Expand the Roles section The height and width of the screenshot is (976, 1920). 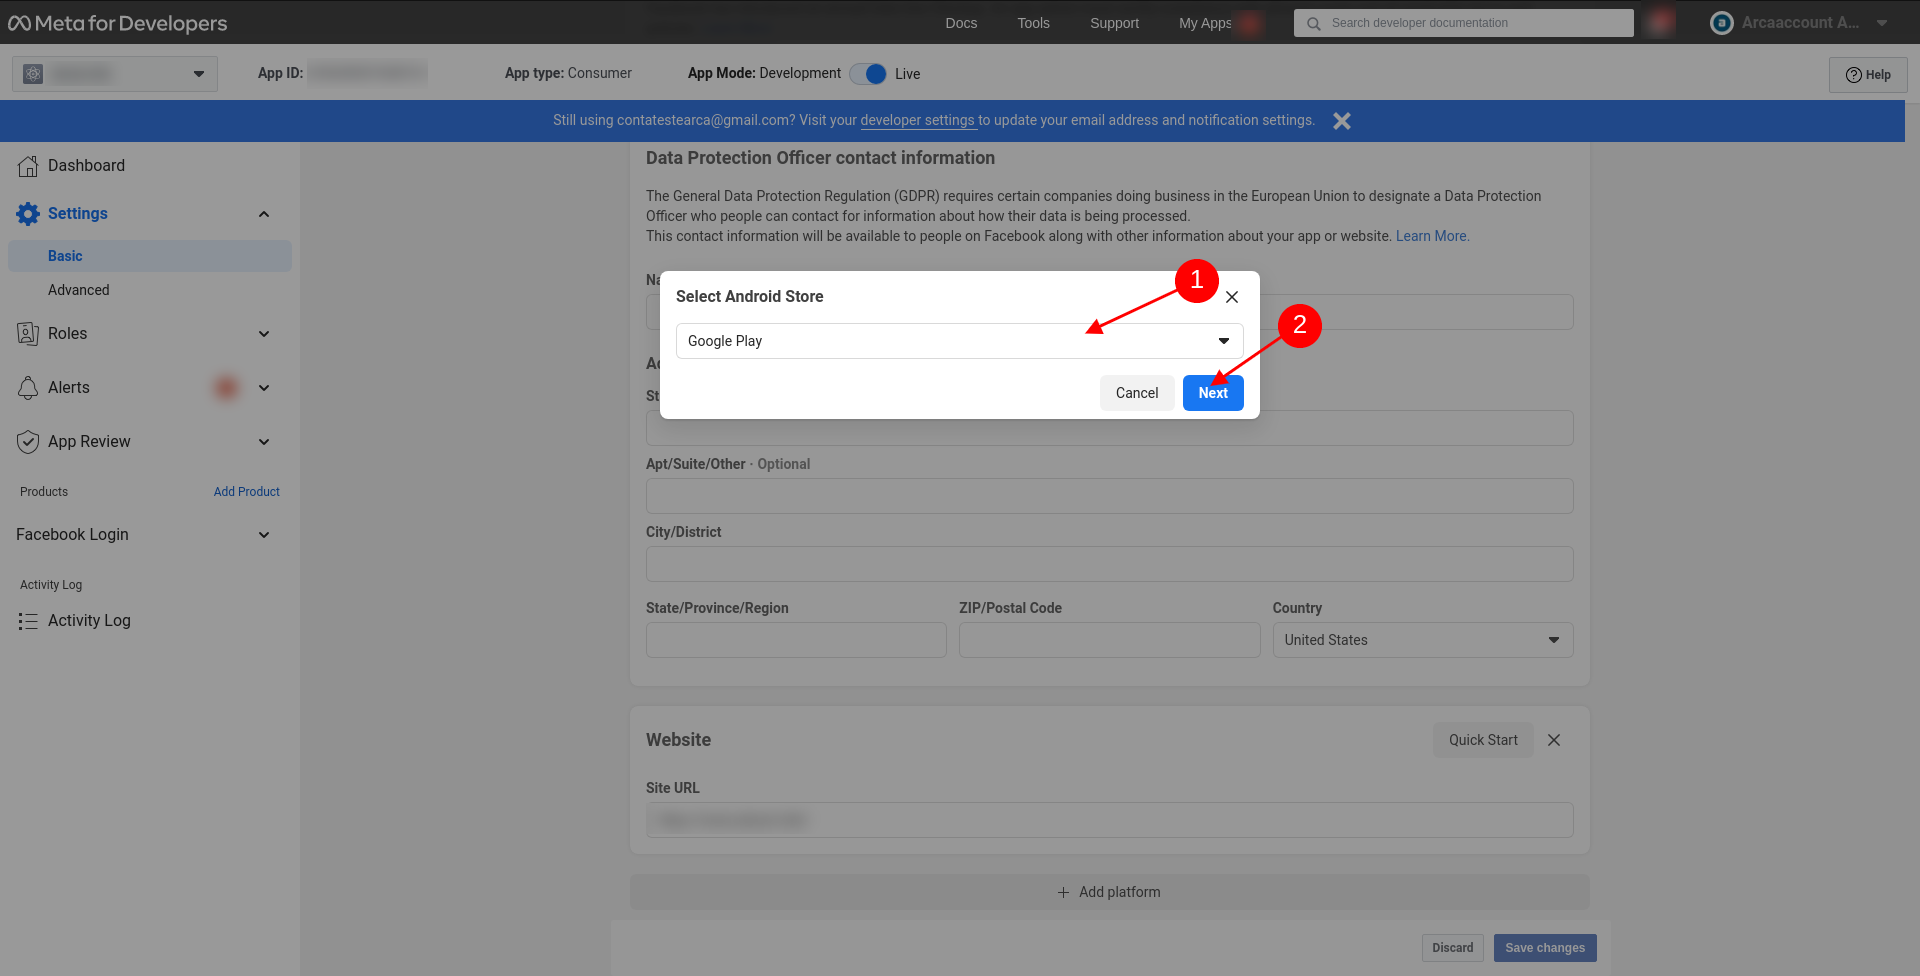pos(264,334)
